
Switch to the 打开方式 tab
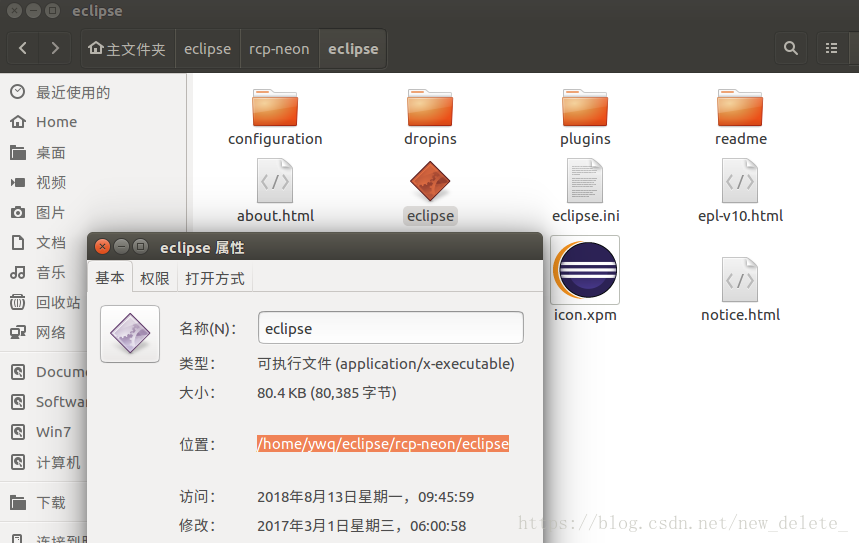pos(215,278)
